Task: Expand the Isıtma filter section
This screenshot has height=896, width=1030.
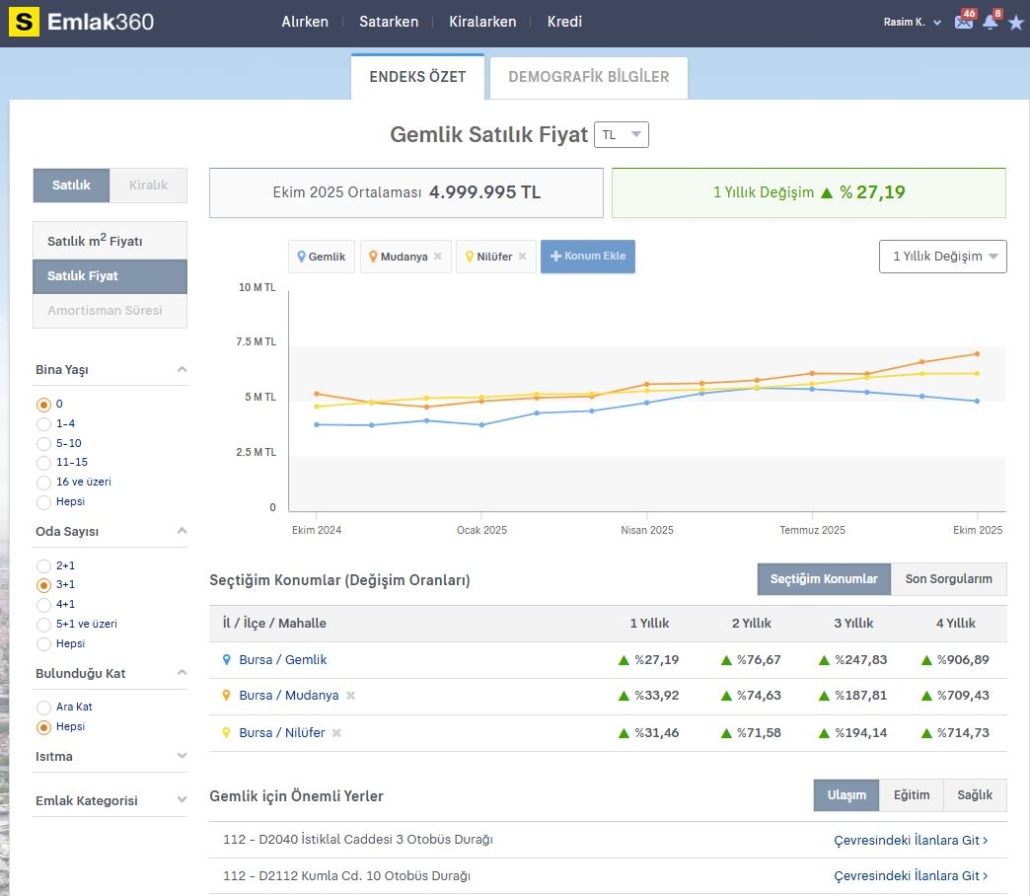Action: 110,757
